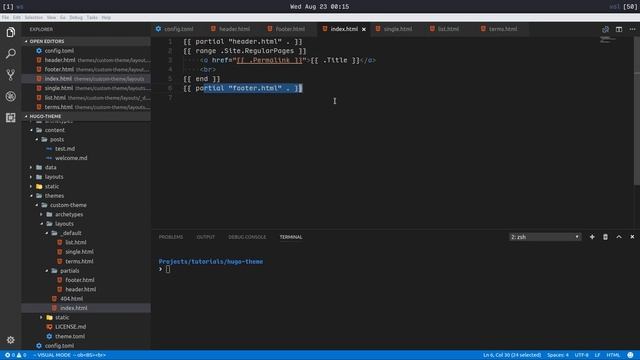The width and height of the screenshot is (640, 360).
Task: Open the Source Control view
Action: tap(11, 75)
